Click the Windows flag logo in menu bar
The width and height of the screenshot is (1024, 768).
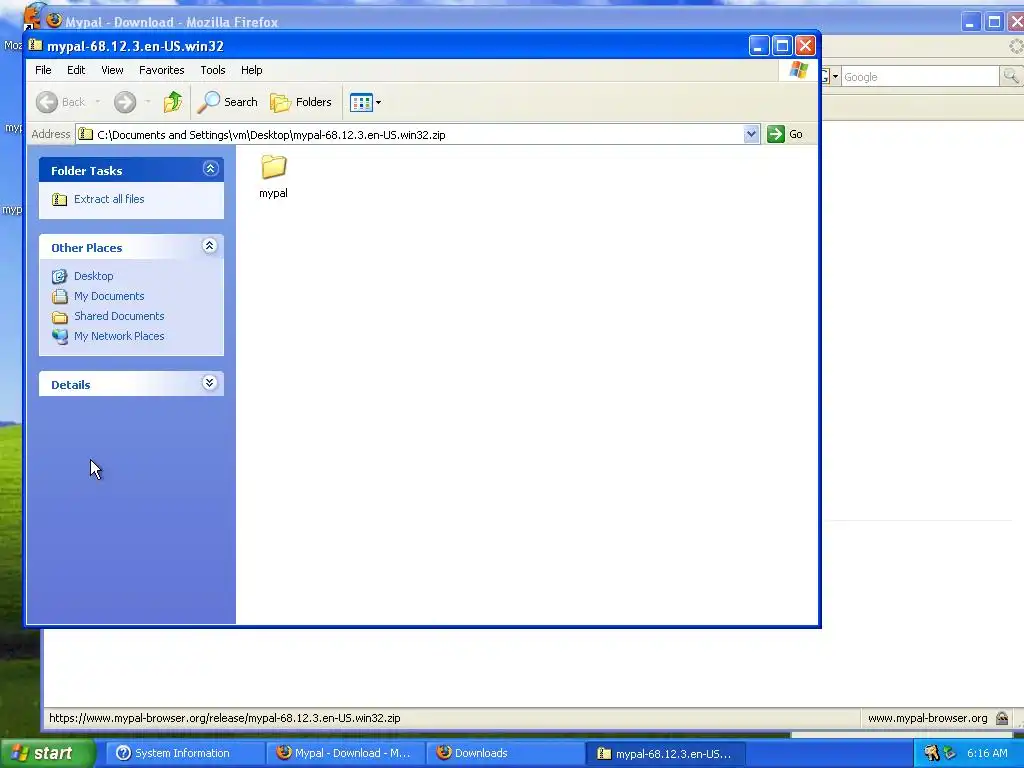(799, 70)
